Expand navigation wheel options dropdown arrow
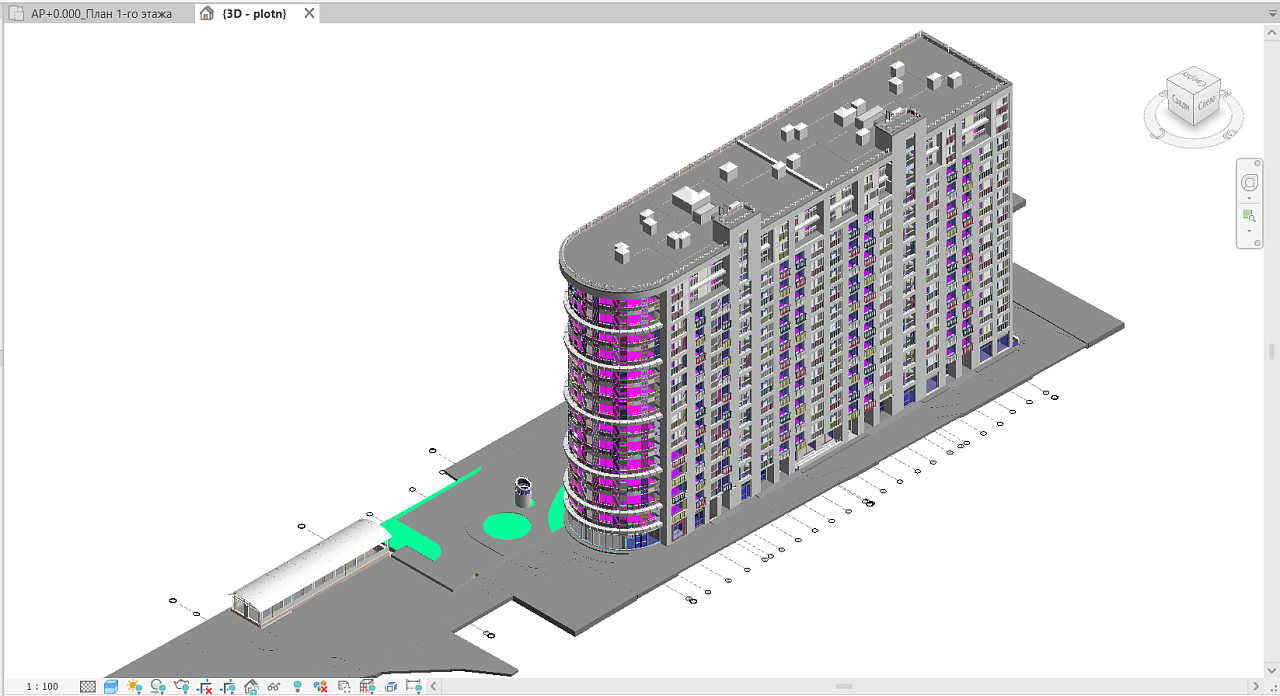Screen dimensions: 1280x696 (1250, 198)
